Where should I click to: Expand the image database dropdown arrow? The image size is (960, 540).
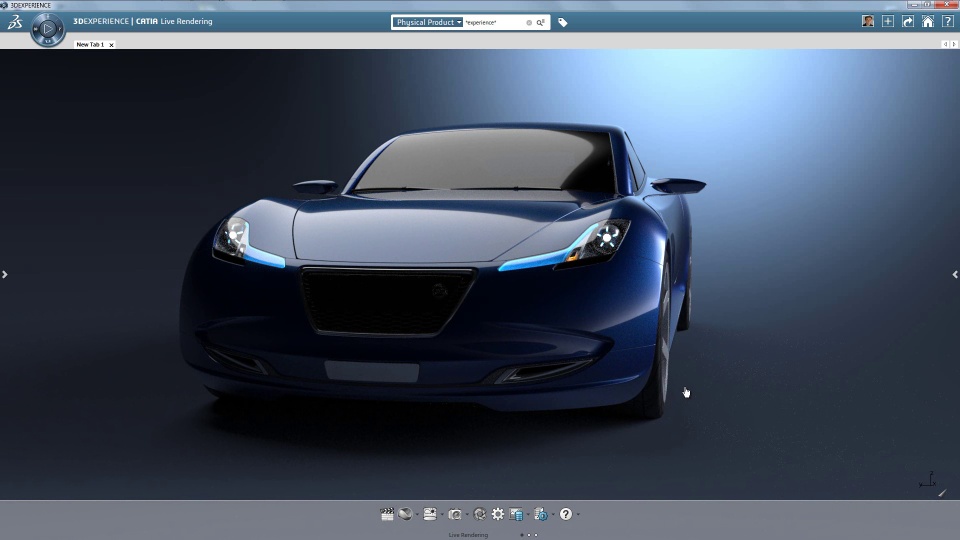pyautogui.click(x=528, y=514)
